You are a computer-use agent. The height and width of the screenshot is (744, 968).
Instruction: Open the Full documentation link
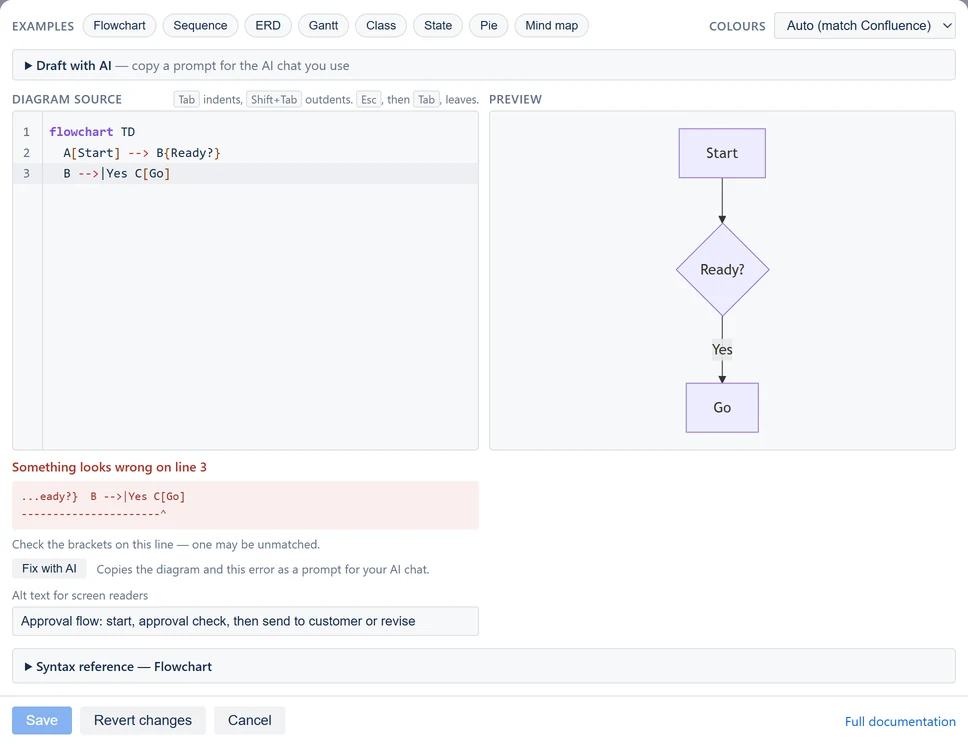point(900,721)
